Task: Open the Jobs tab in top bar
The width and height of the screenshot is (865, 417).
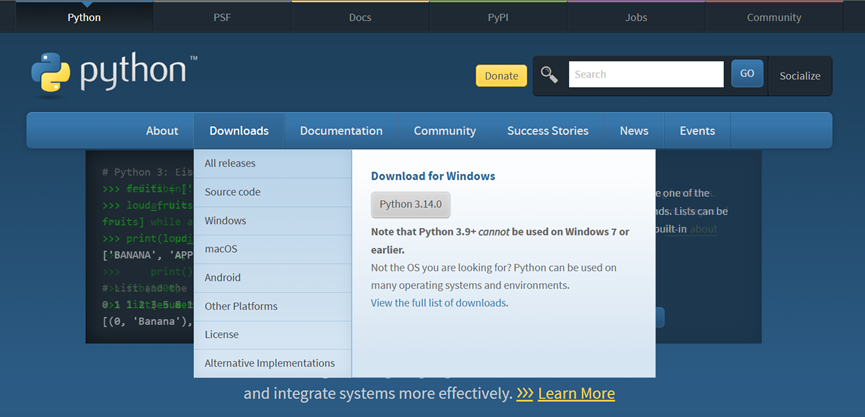Action: coord(636,18)
